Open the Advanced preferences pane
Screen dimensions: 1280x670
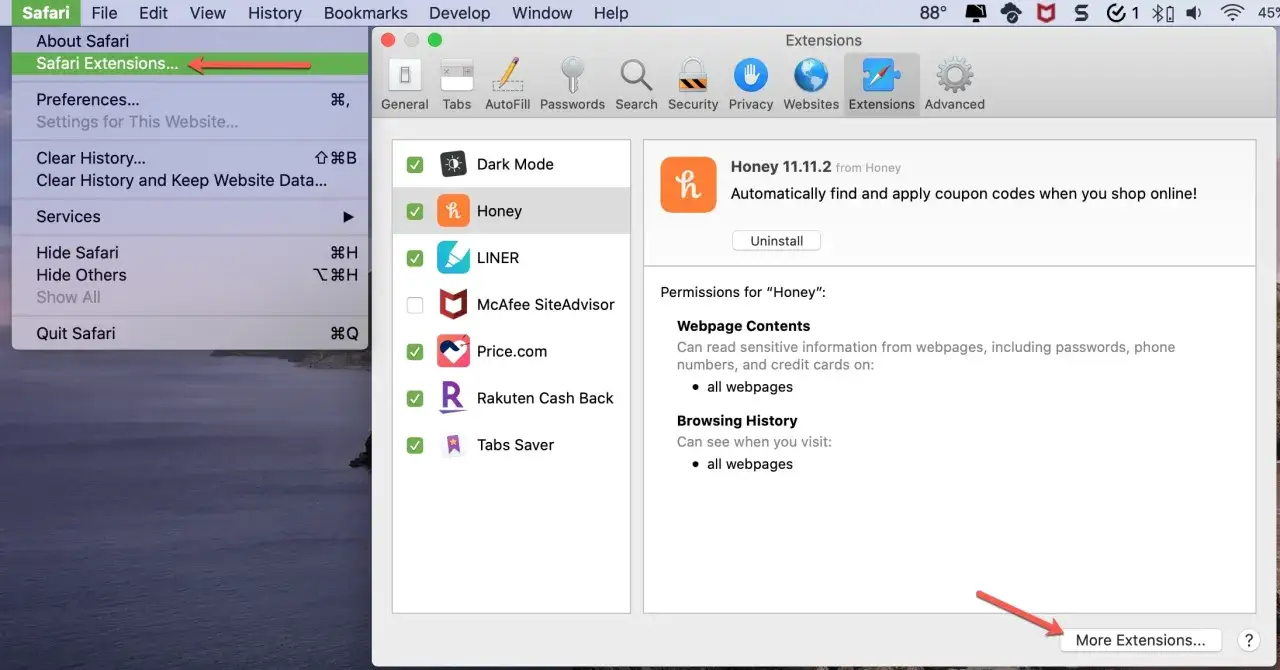pyautogui.click(x=954, y=84)
